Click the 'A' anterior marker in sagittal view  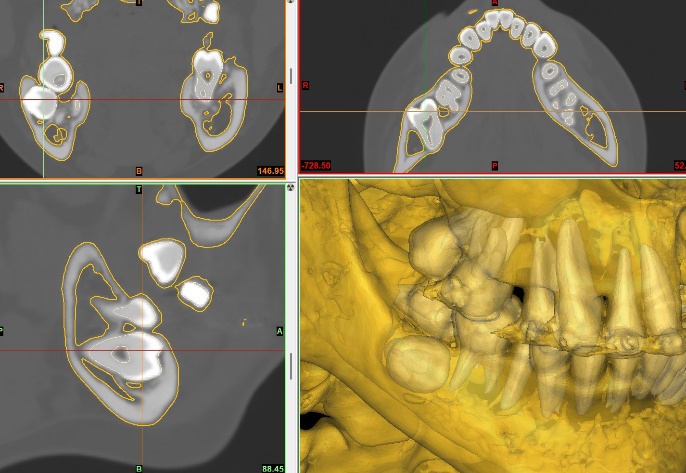pyautogui.click(x=279, y=330)
